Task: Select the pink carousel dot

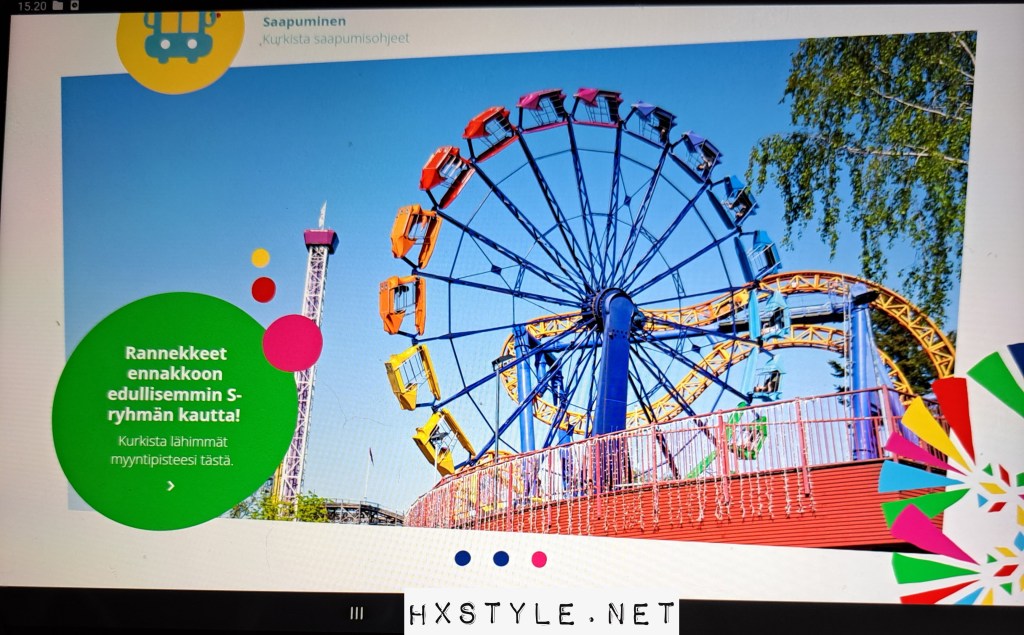Action: 539,559
